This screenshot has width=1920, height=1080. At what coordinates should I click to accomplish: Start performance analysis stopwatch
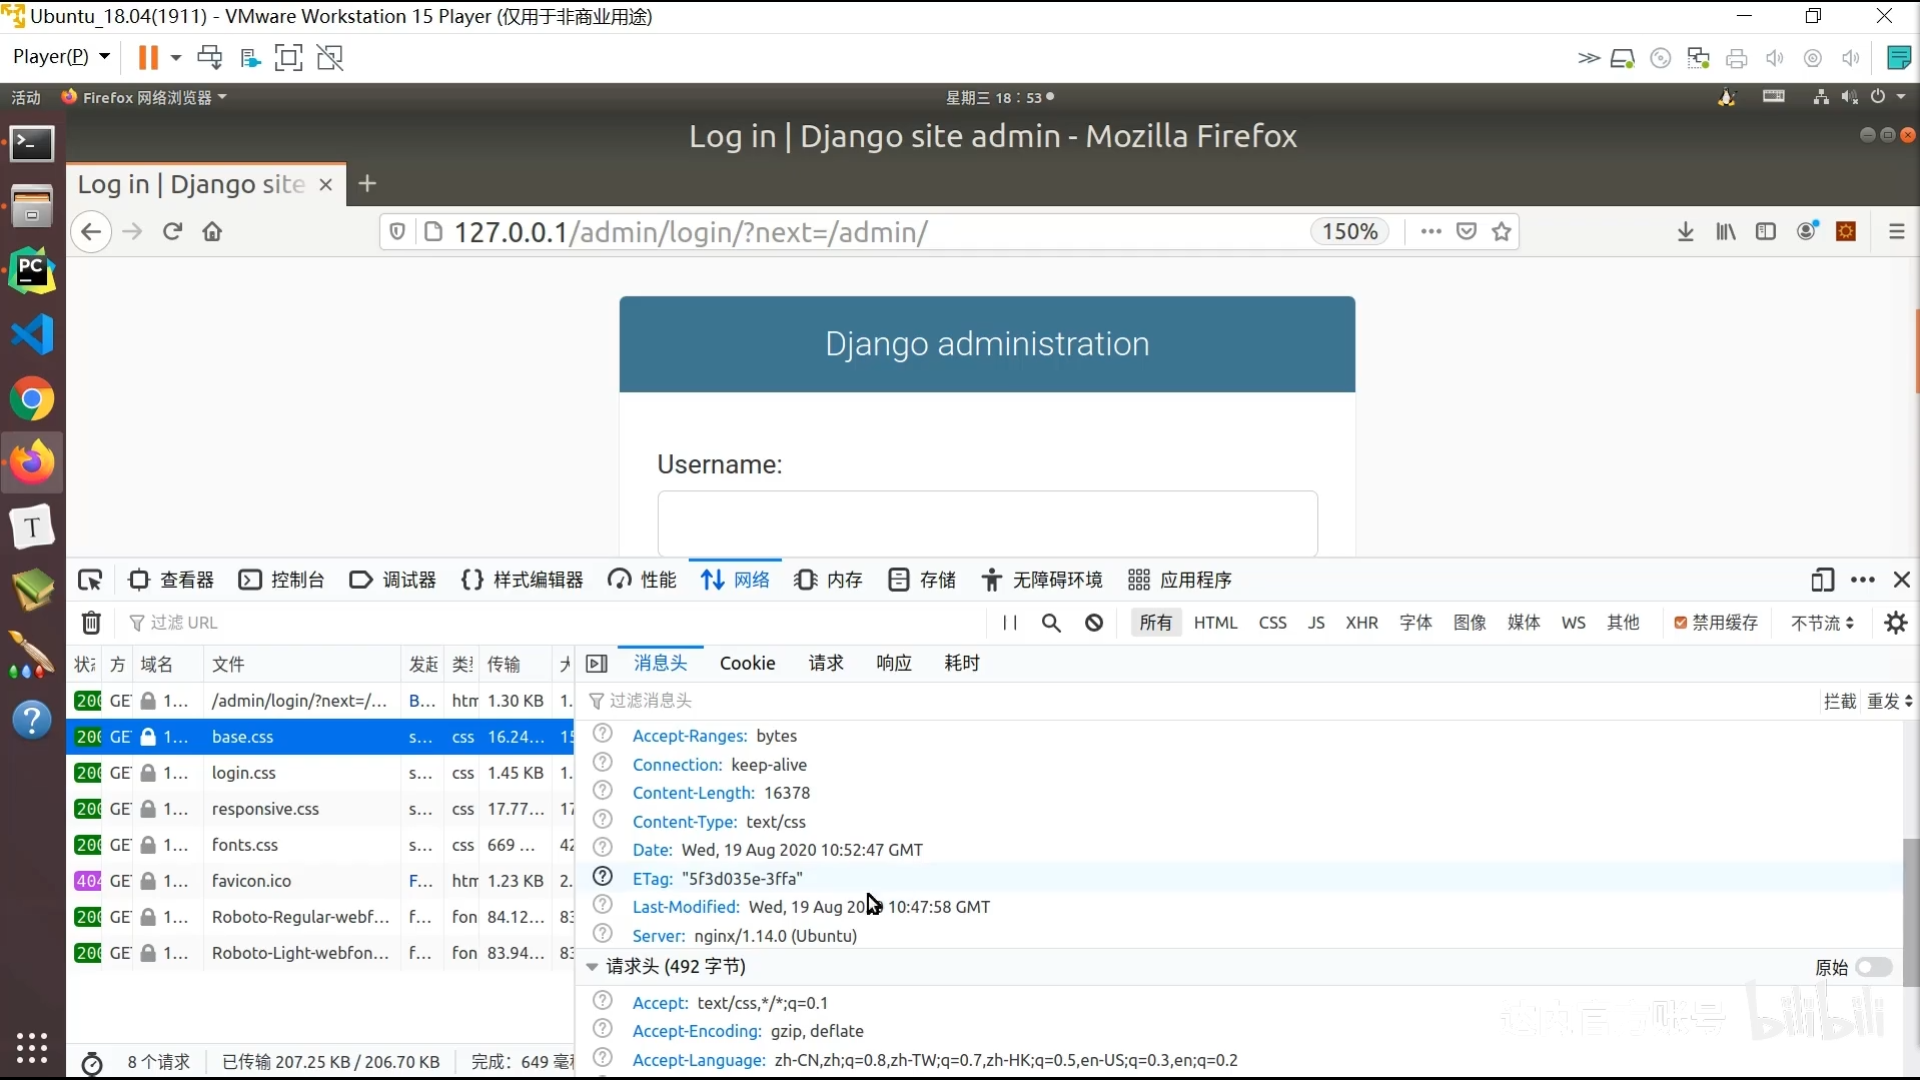pos(92,1063)
